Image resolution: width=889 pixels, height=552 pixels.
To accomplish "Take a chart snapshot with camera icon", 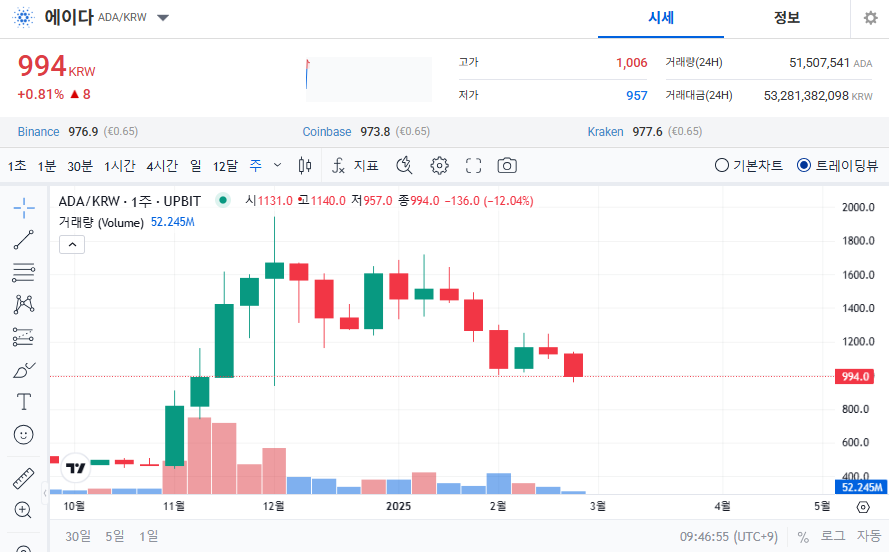I will (507, 165).
